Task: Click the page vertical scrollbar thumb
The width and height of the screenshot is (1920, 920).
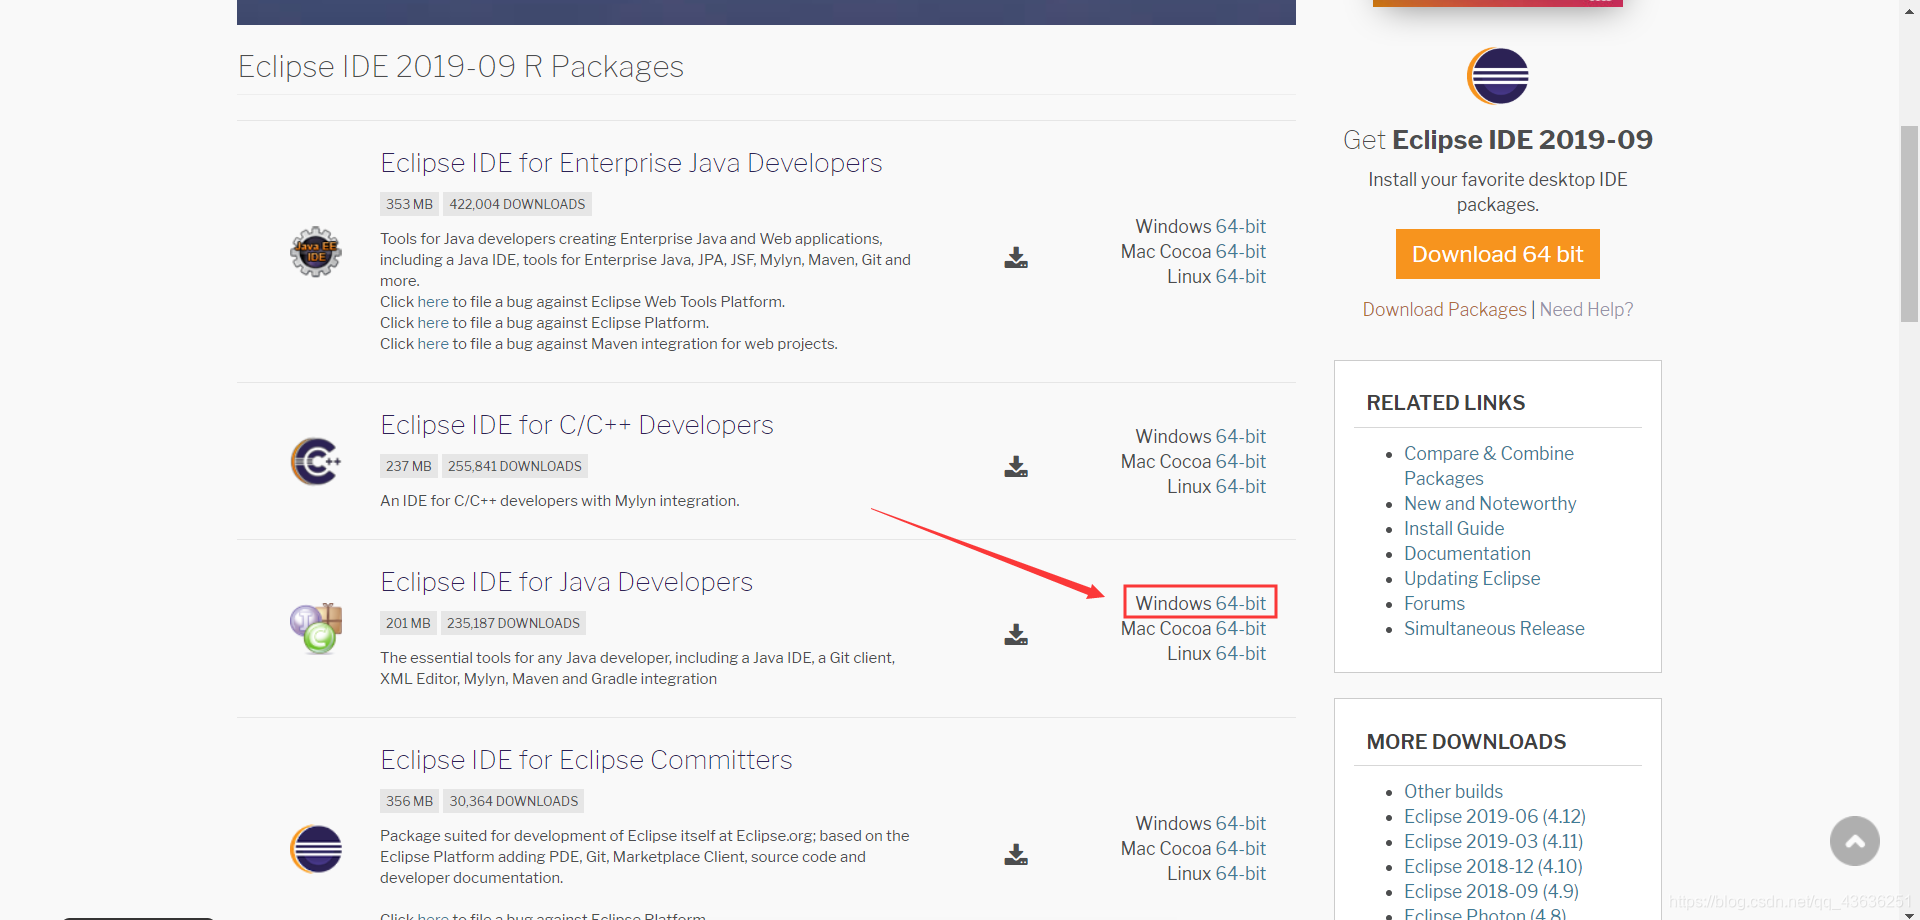Action: pos(1909,224)
